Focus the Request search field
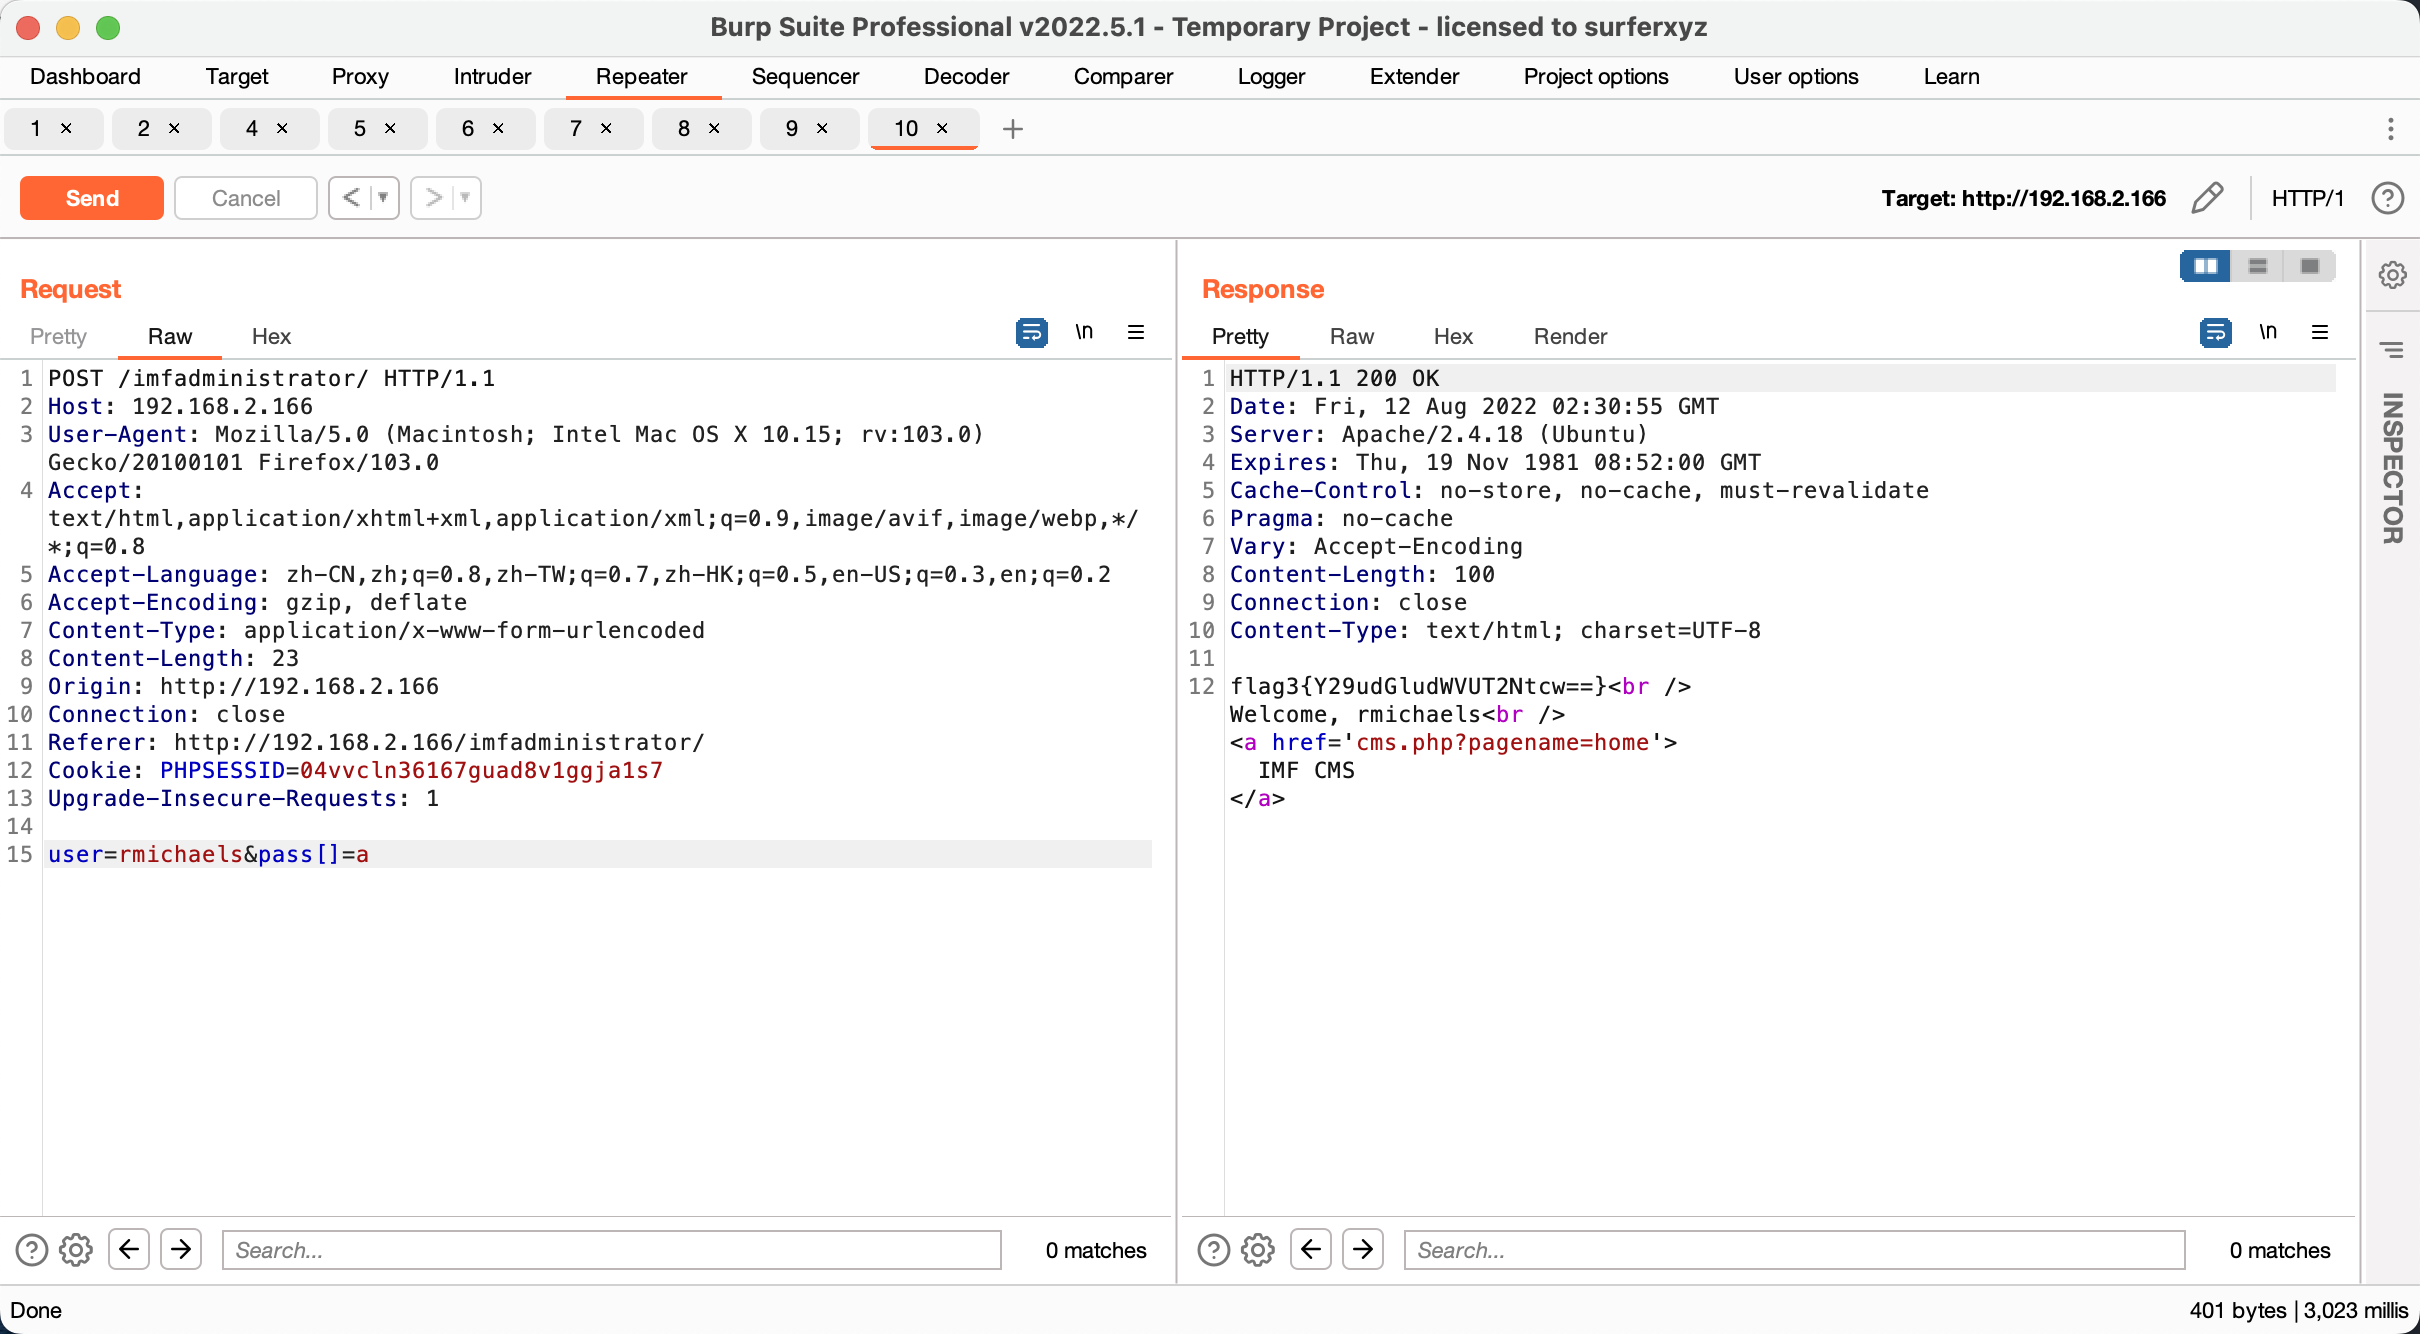The height and width of the screenshot is (1334, 2420). (612, 1250)
